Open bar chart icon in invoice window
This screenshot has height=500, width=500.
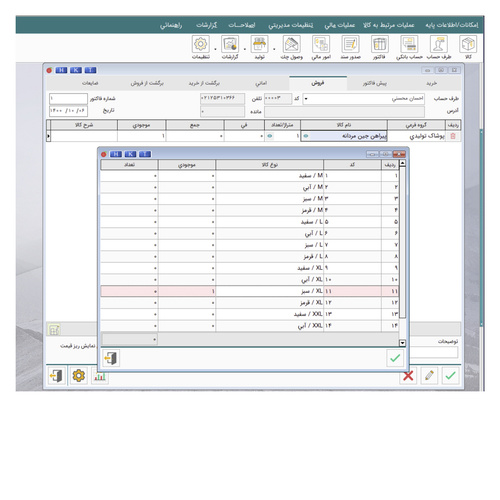pyautogui.click(x=100, y=377)
